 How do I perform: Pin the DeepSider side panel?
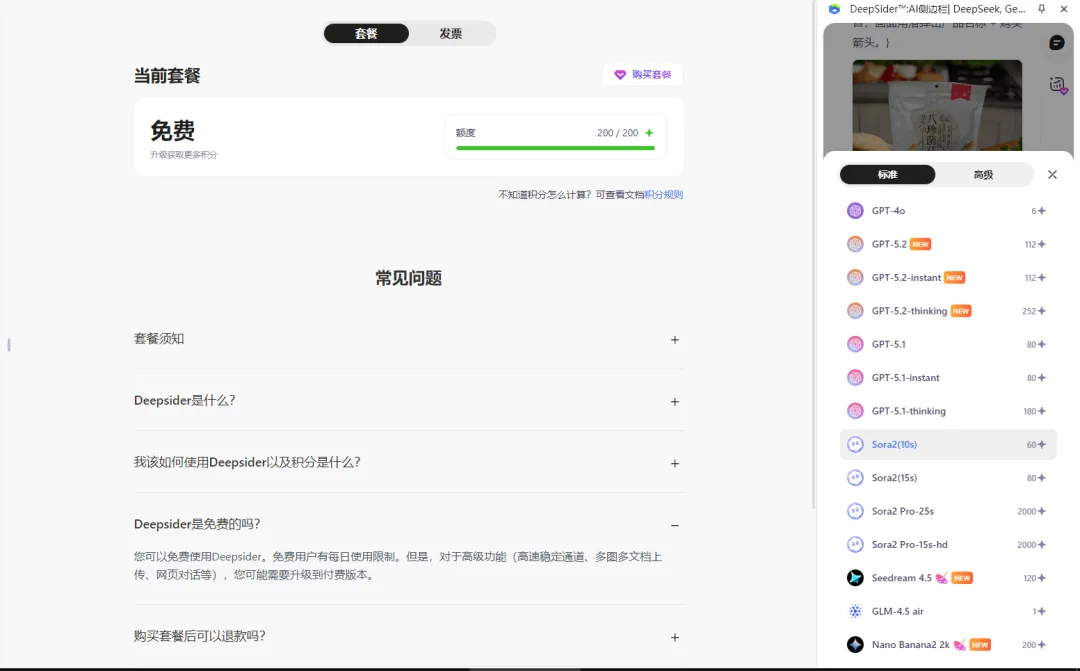pos(1041,9)
